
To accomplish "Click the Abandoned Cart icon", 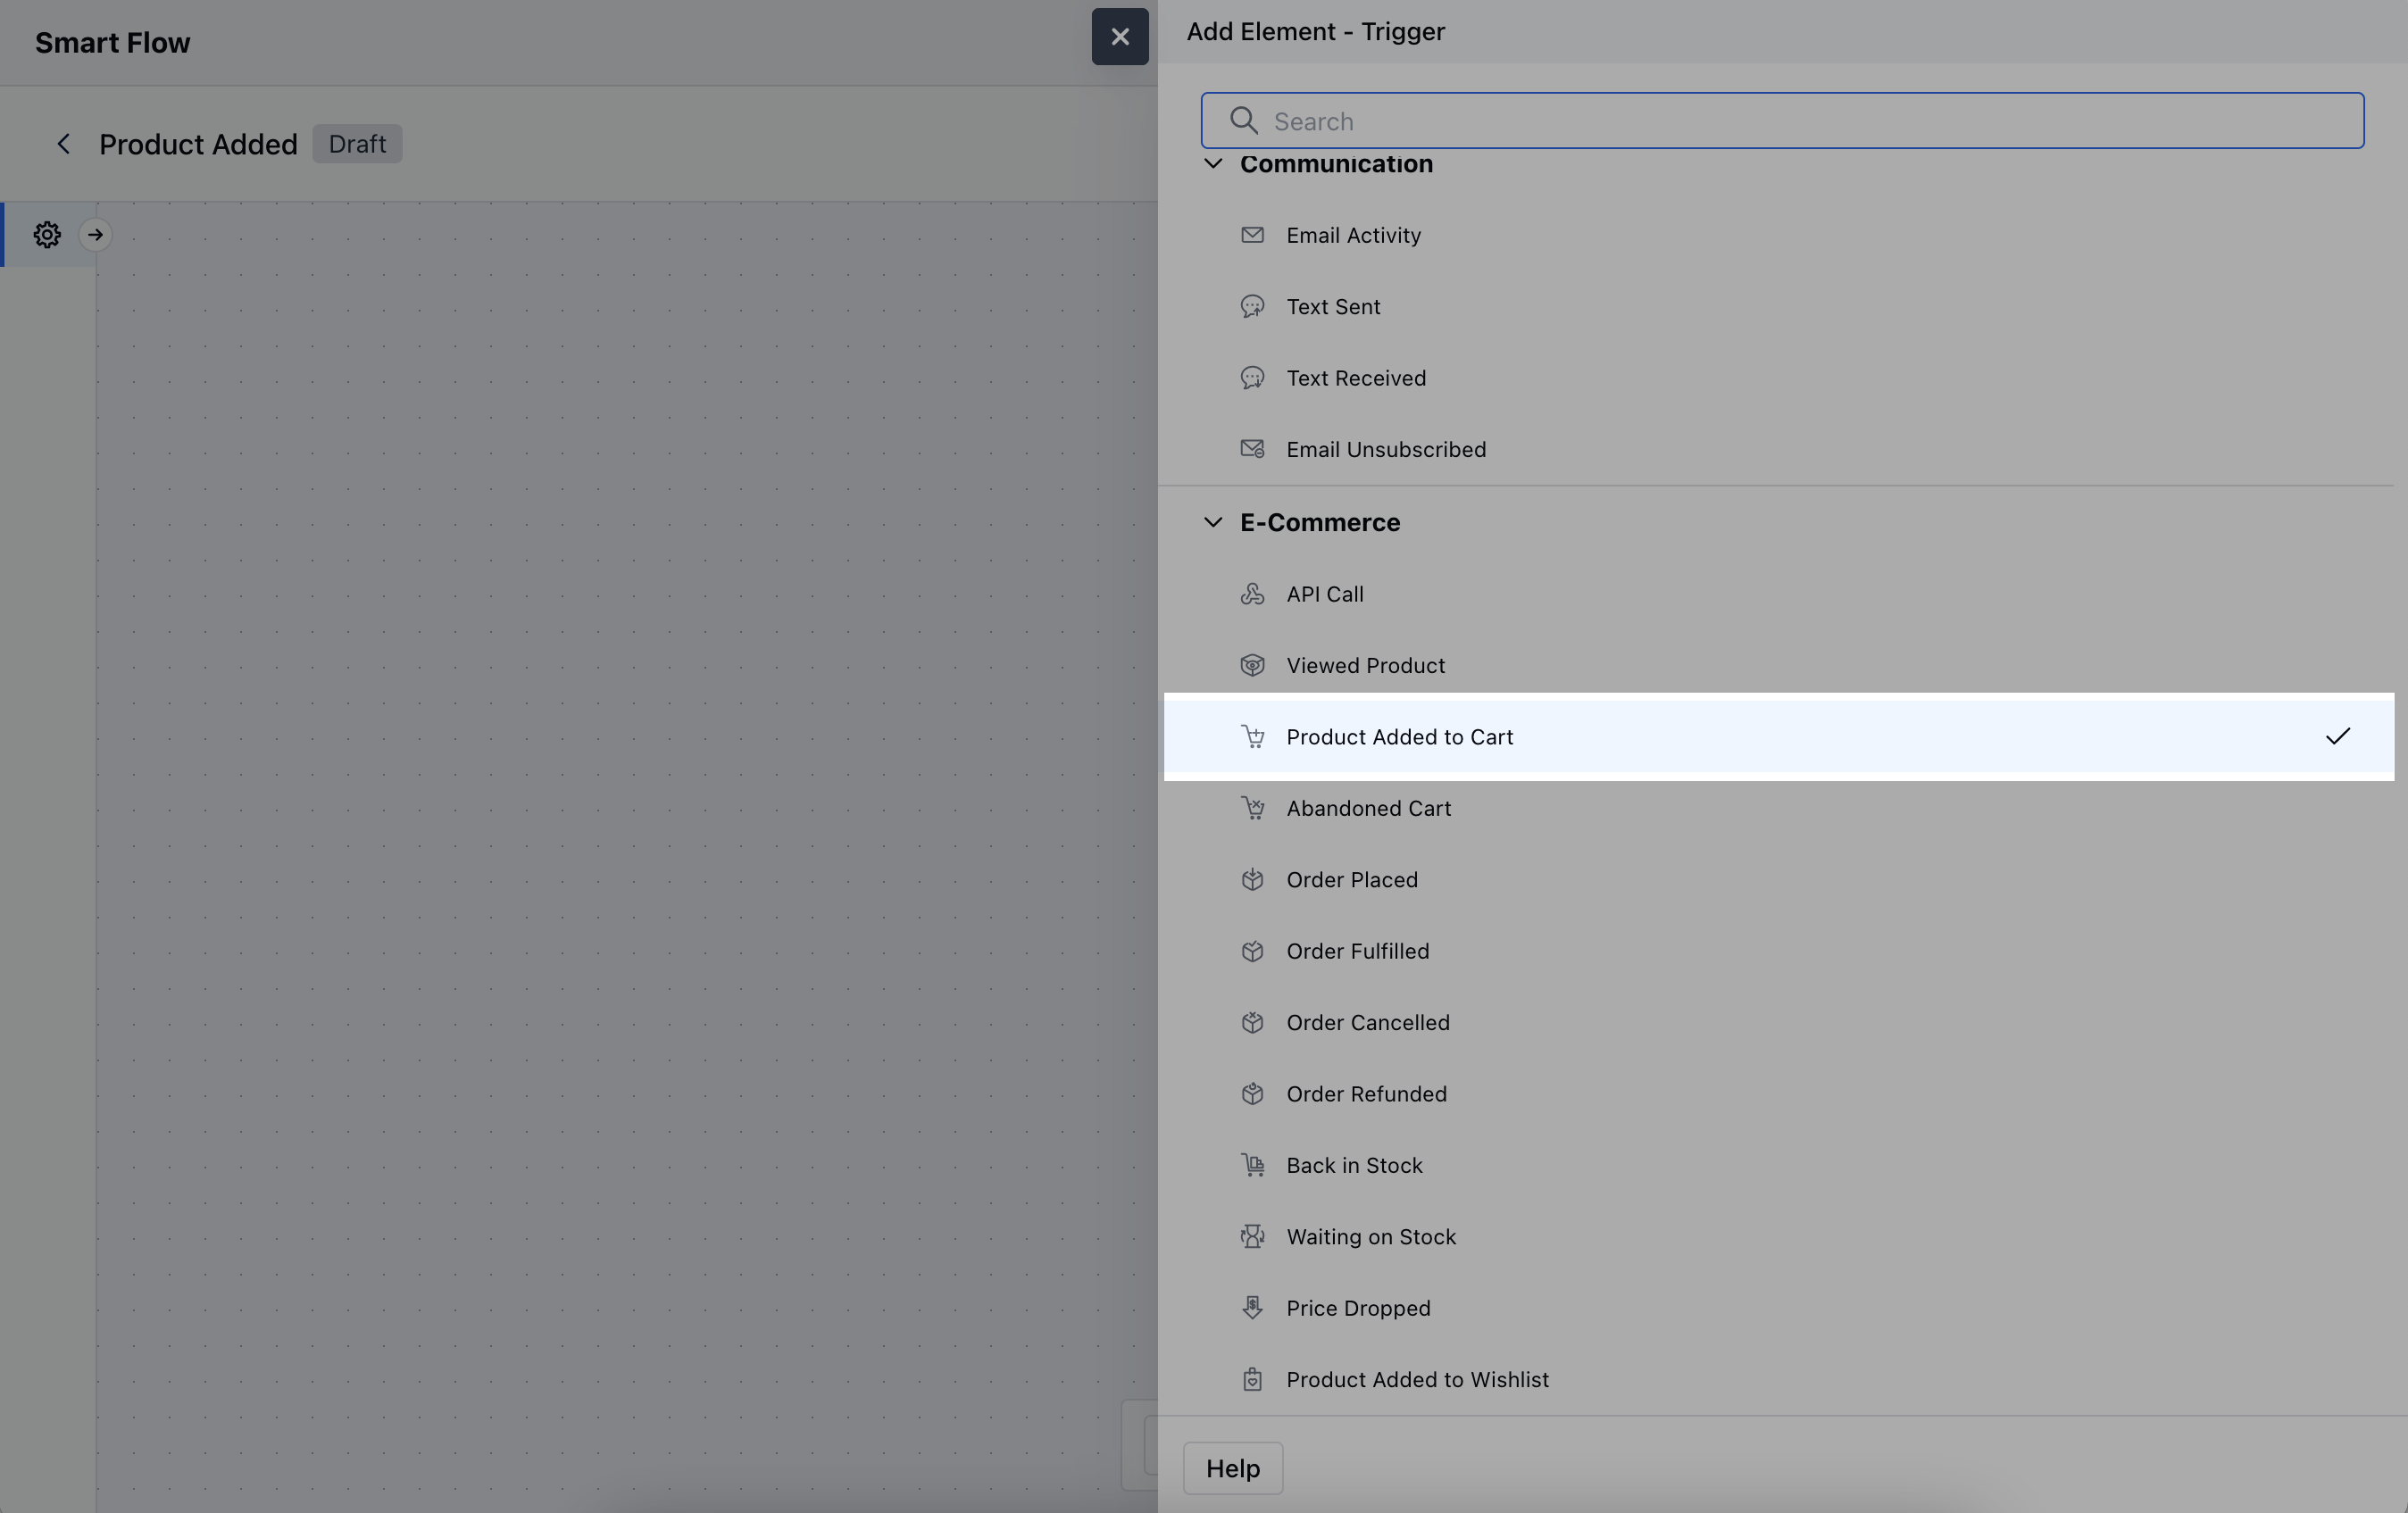I will point(1252,808).
